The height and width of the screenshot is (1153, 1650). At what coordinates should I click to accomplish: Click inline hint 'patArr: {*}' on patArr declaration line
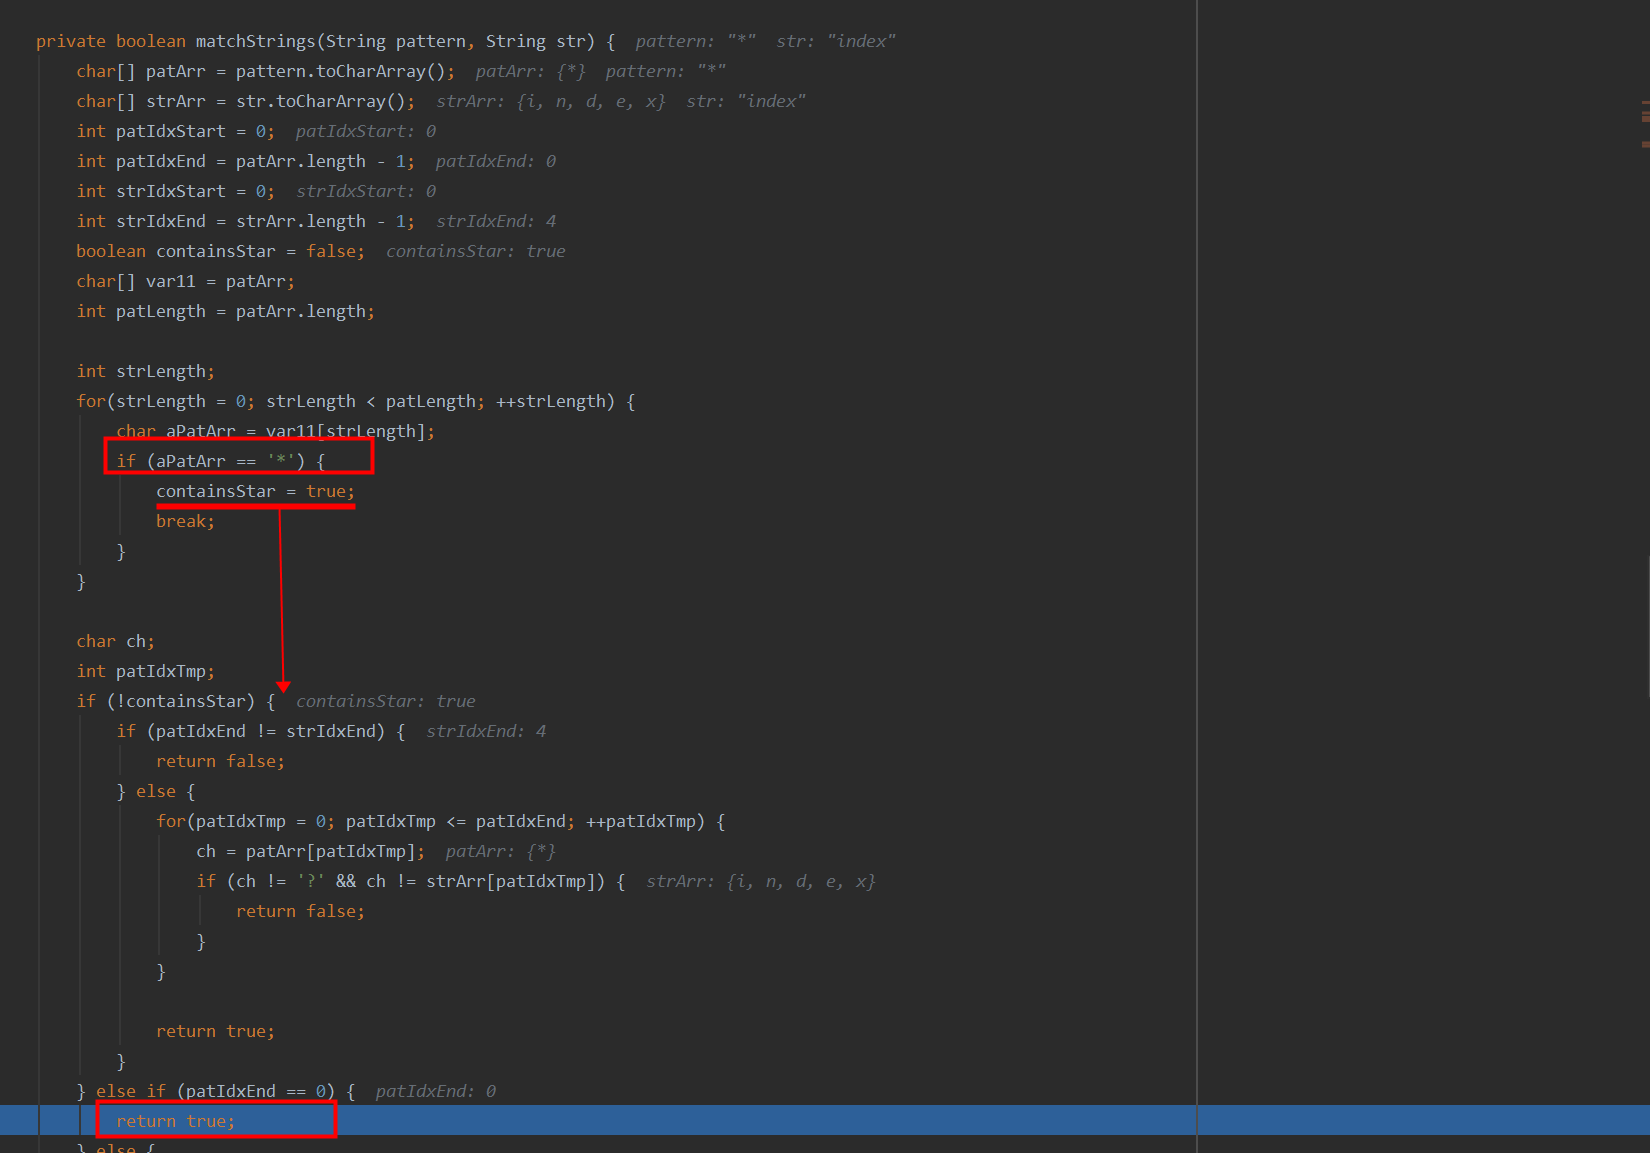pos(530,71)
